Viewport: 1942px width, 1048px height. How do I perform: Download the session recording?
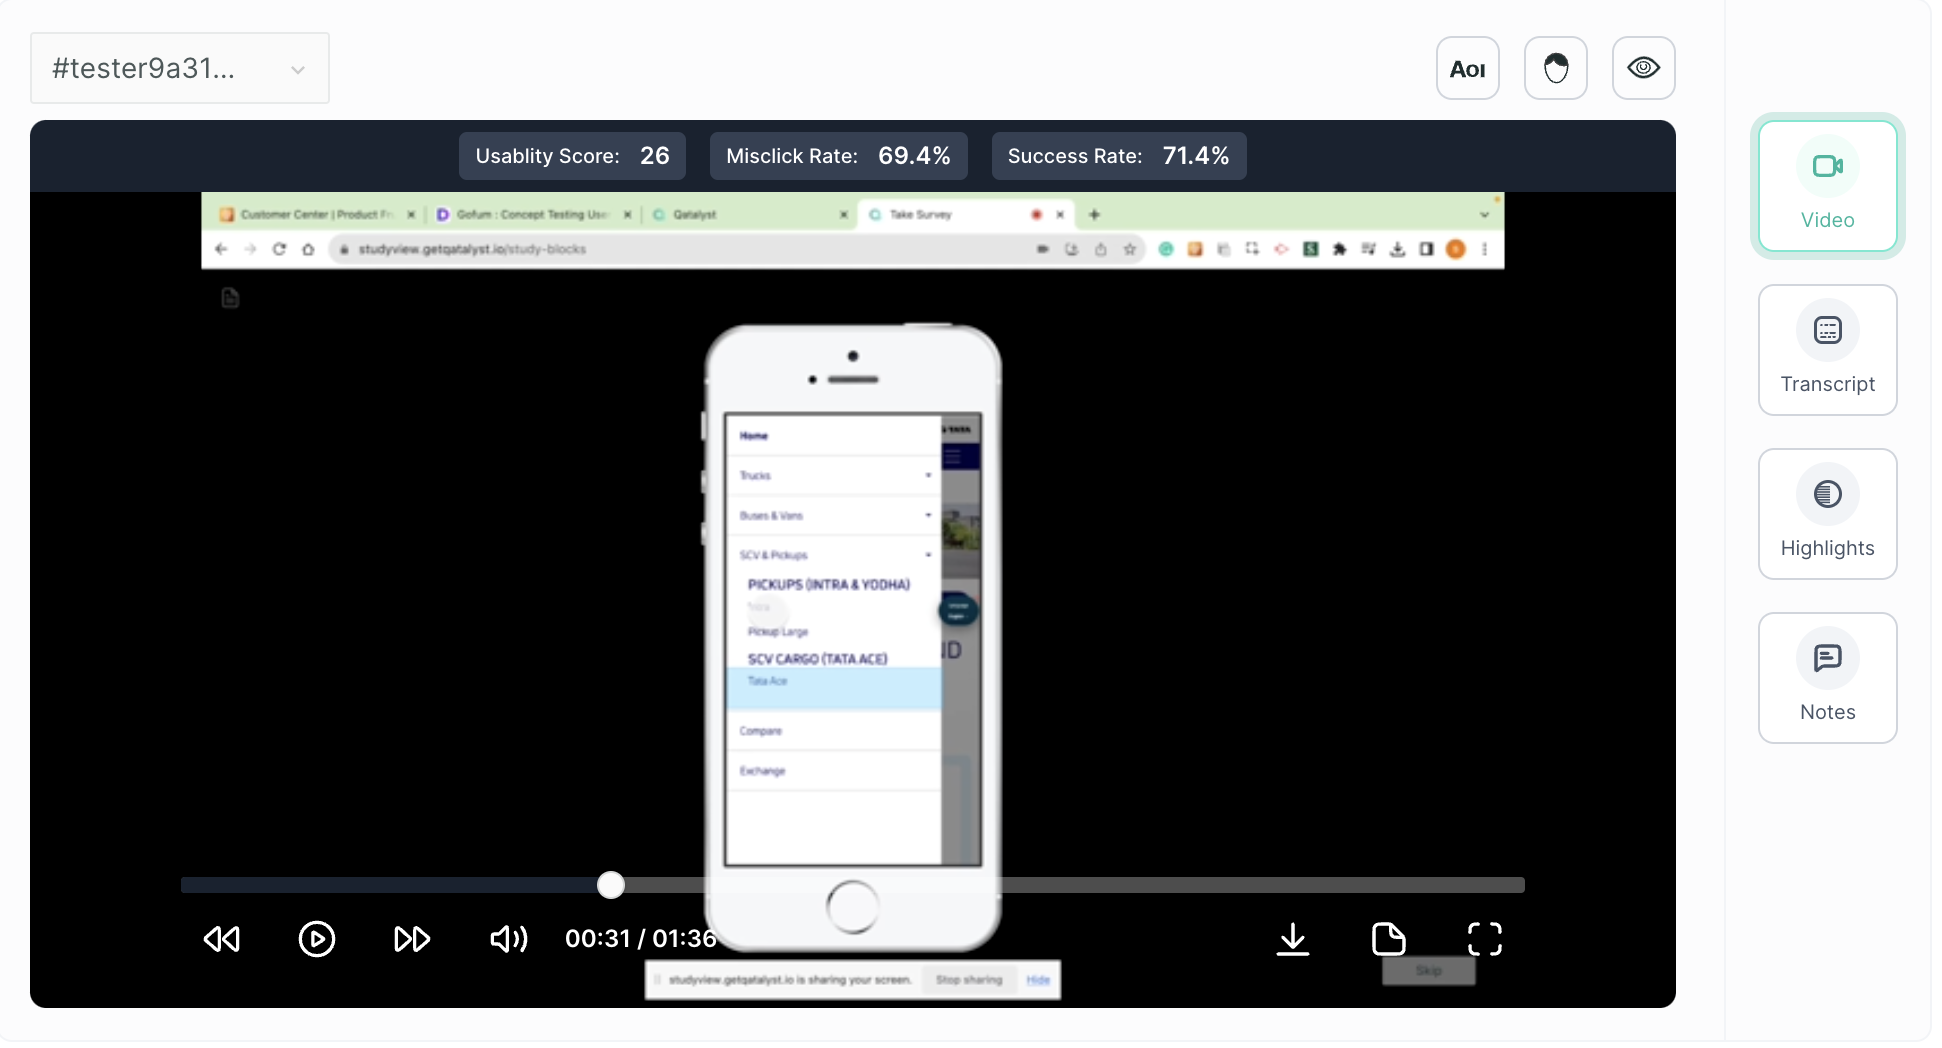coord(1293,939)
